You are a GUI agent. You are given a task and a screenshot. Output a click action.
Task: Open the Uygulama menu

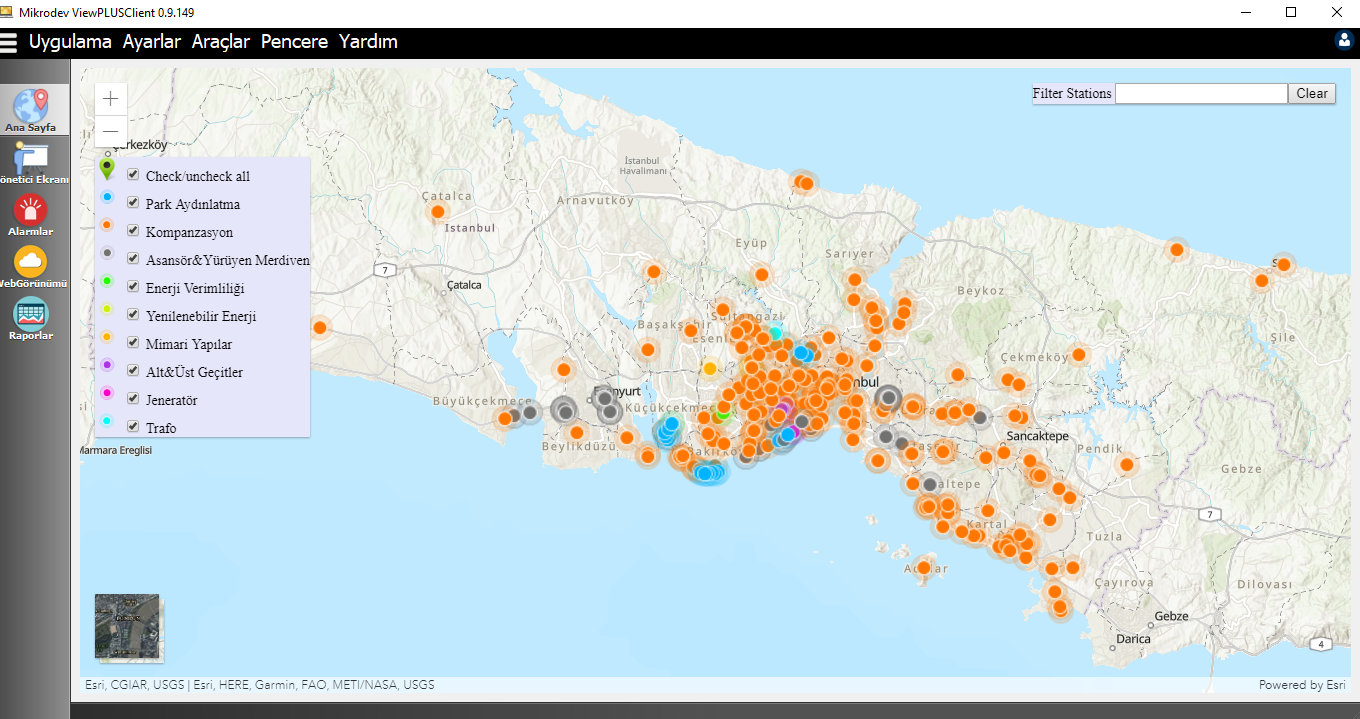point(70,42)
